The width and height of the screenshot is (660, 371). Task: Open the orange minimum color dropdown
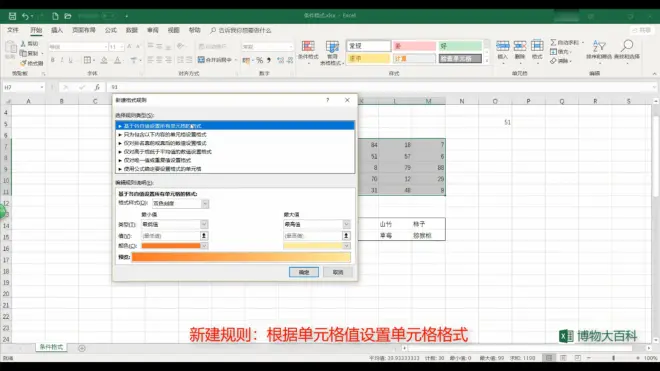coord(204,246)
